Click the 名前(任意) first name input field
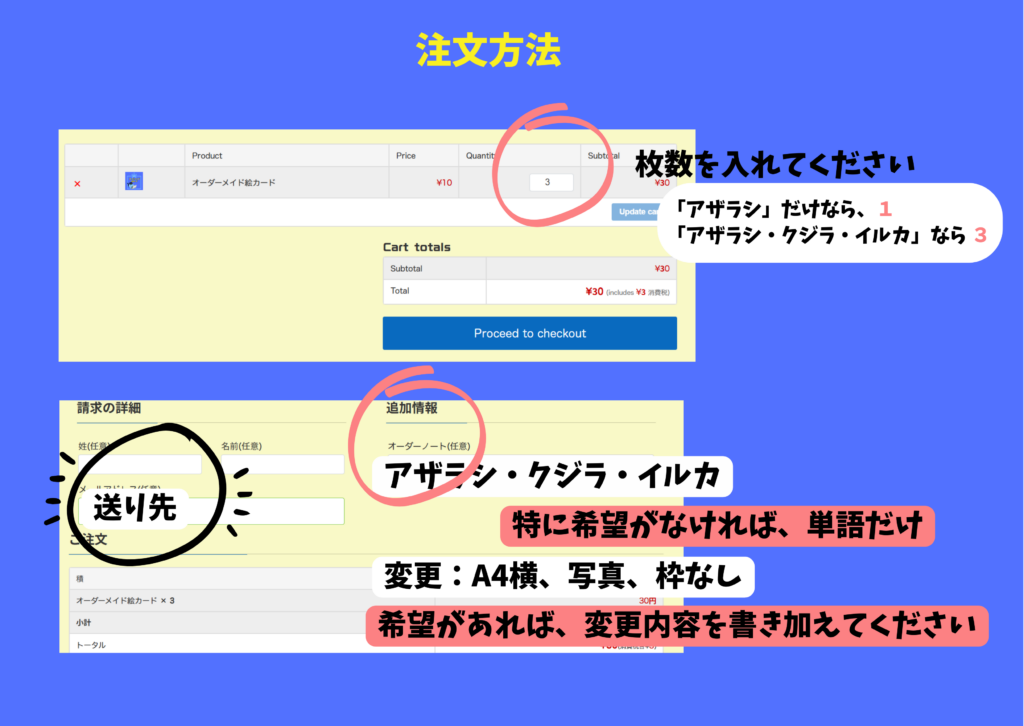The height and width of the screenshot is (726, 1024). point(283,464)
